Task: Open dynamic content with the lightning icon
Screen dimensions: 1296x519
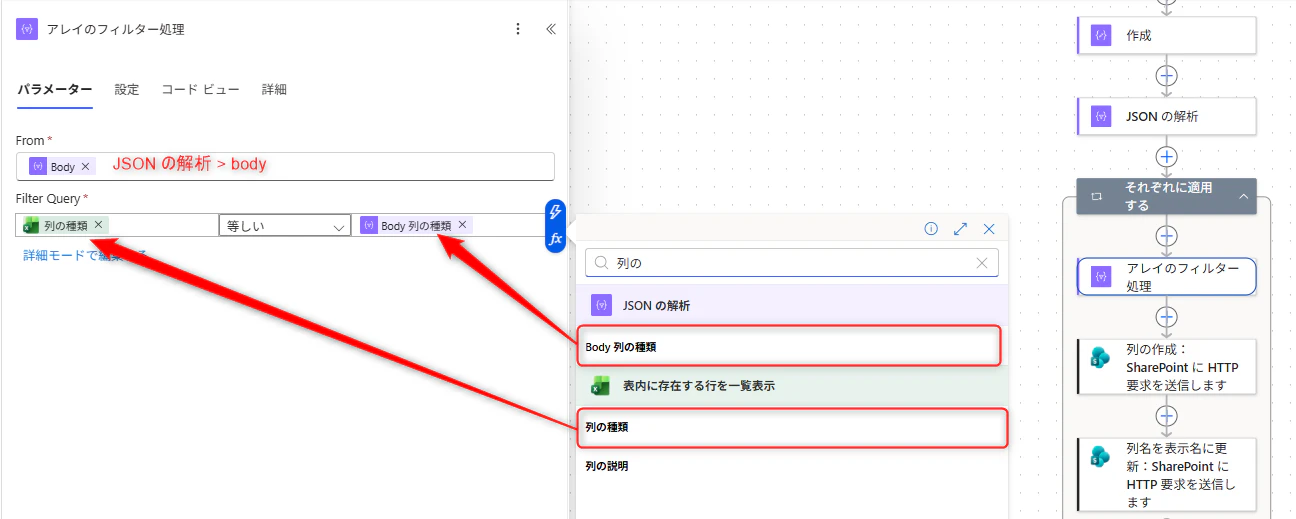Action: pyautogui.click(x=556, y=211)
